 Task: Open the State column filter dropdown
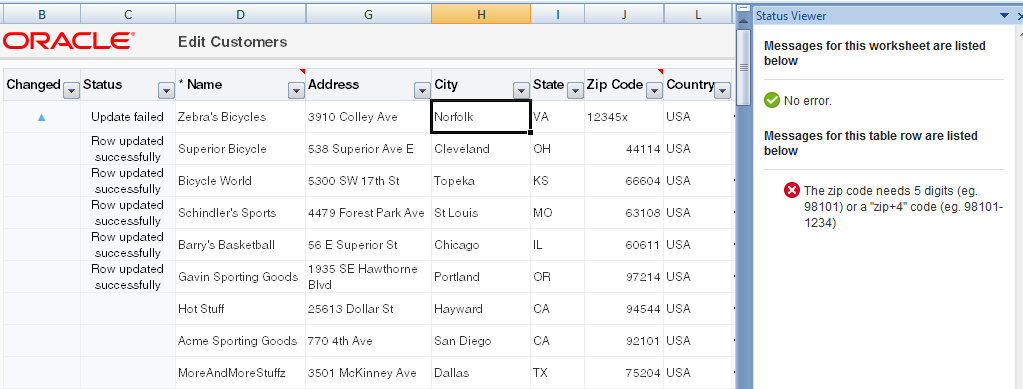575,91
